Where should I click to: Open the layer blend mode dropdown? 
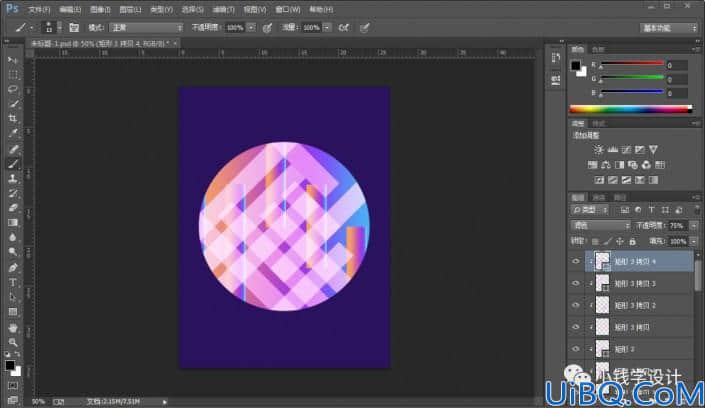click(600, 225)
